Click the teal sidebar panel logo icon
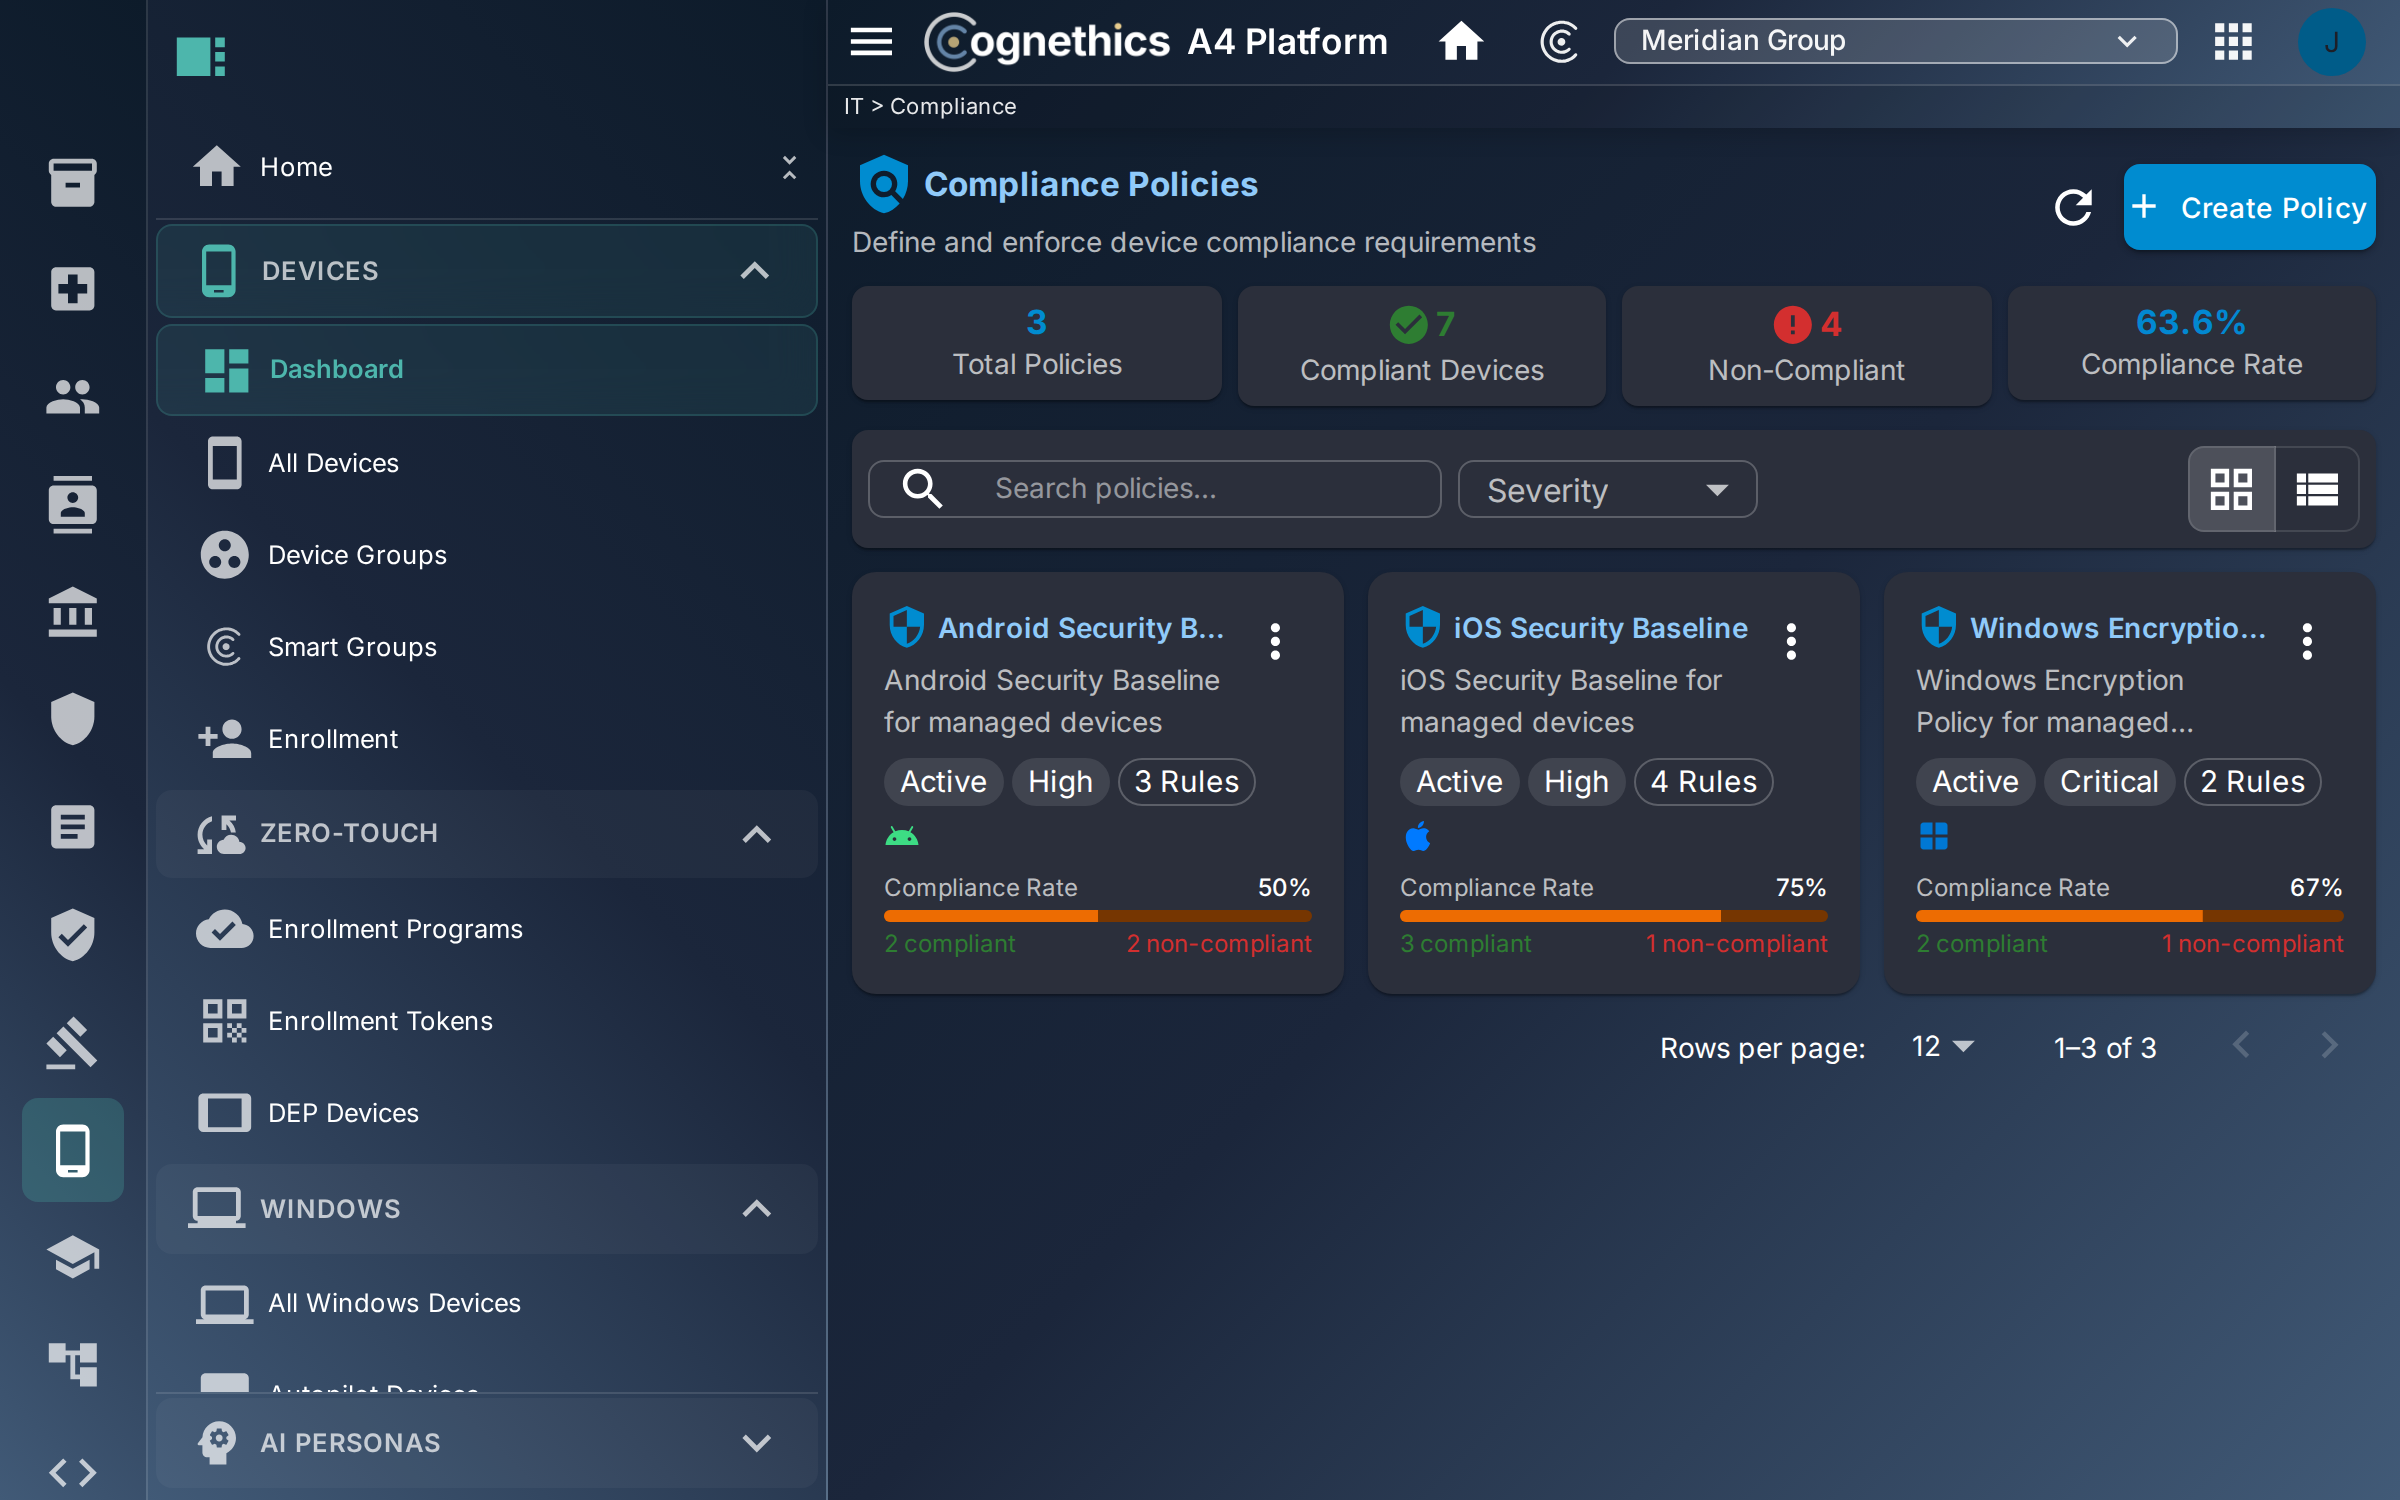The height and width of the screenshot is (1500, 2400). [201, 56]
